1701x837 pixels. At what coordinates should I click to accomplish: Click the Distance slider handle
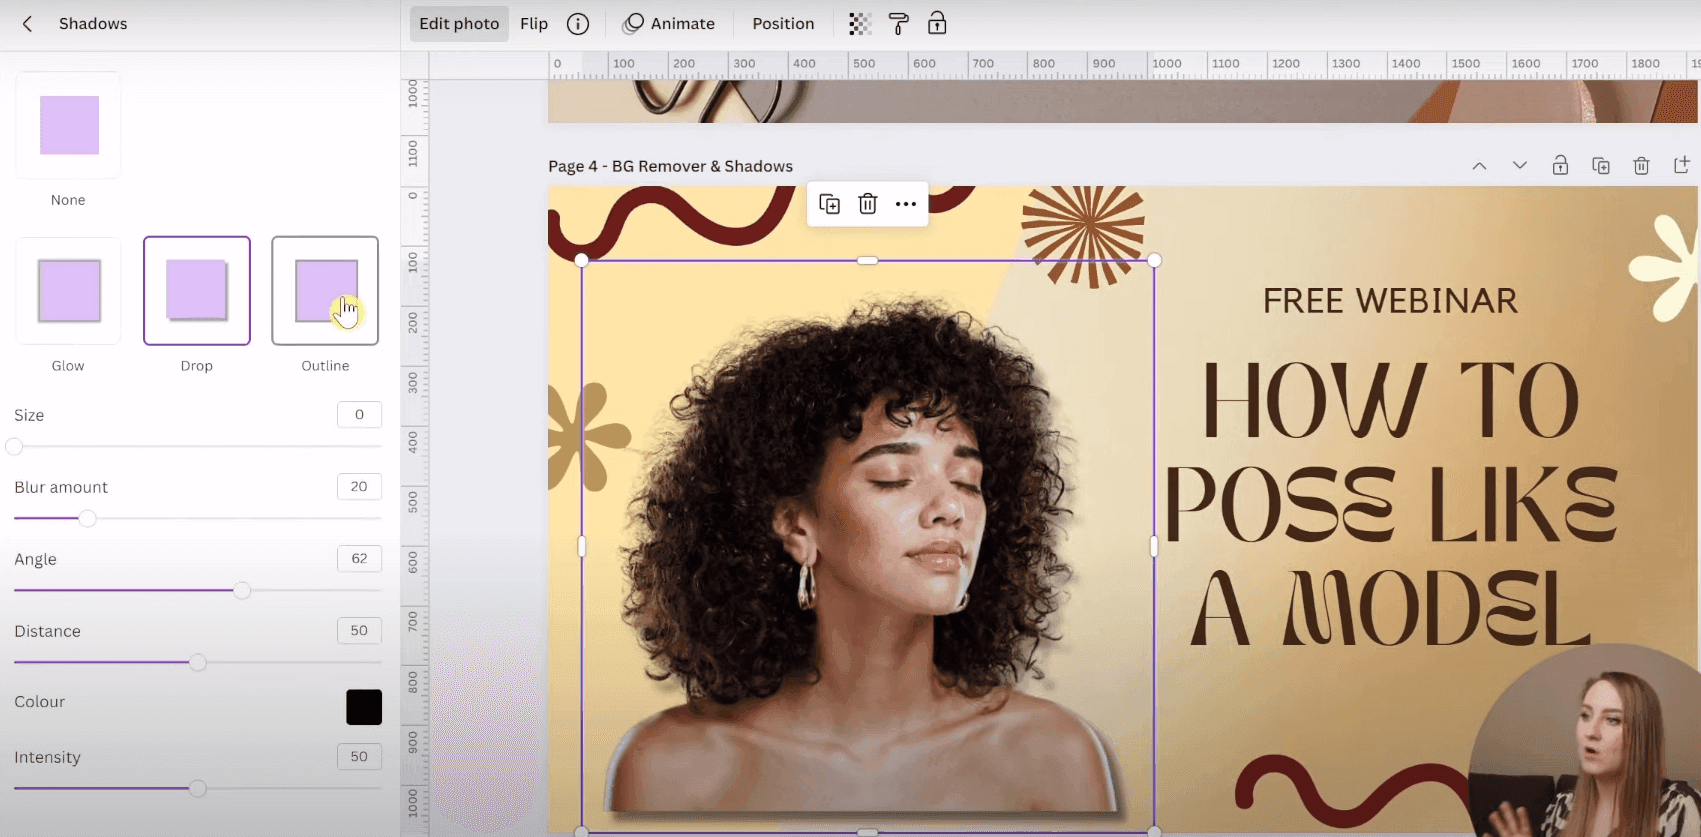(198, 662)
